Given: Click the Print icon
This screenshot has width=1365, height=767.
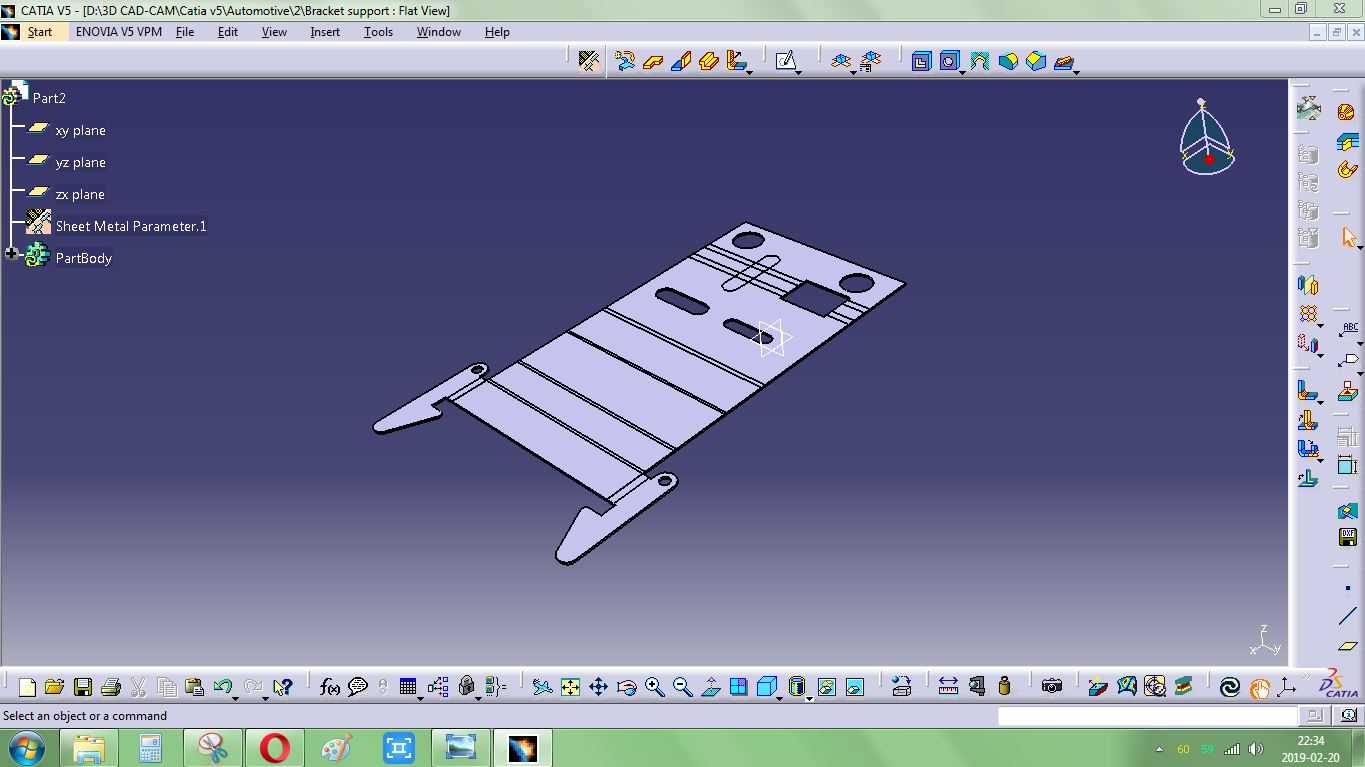Looking at the screenshot, I should coord(111,687).
